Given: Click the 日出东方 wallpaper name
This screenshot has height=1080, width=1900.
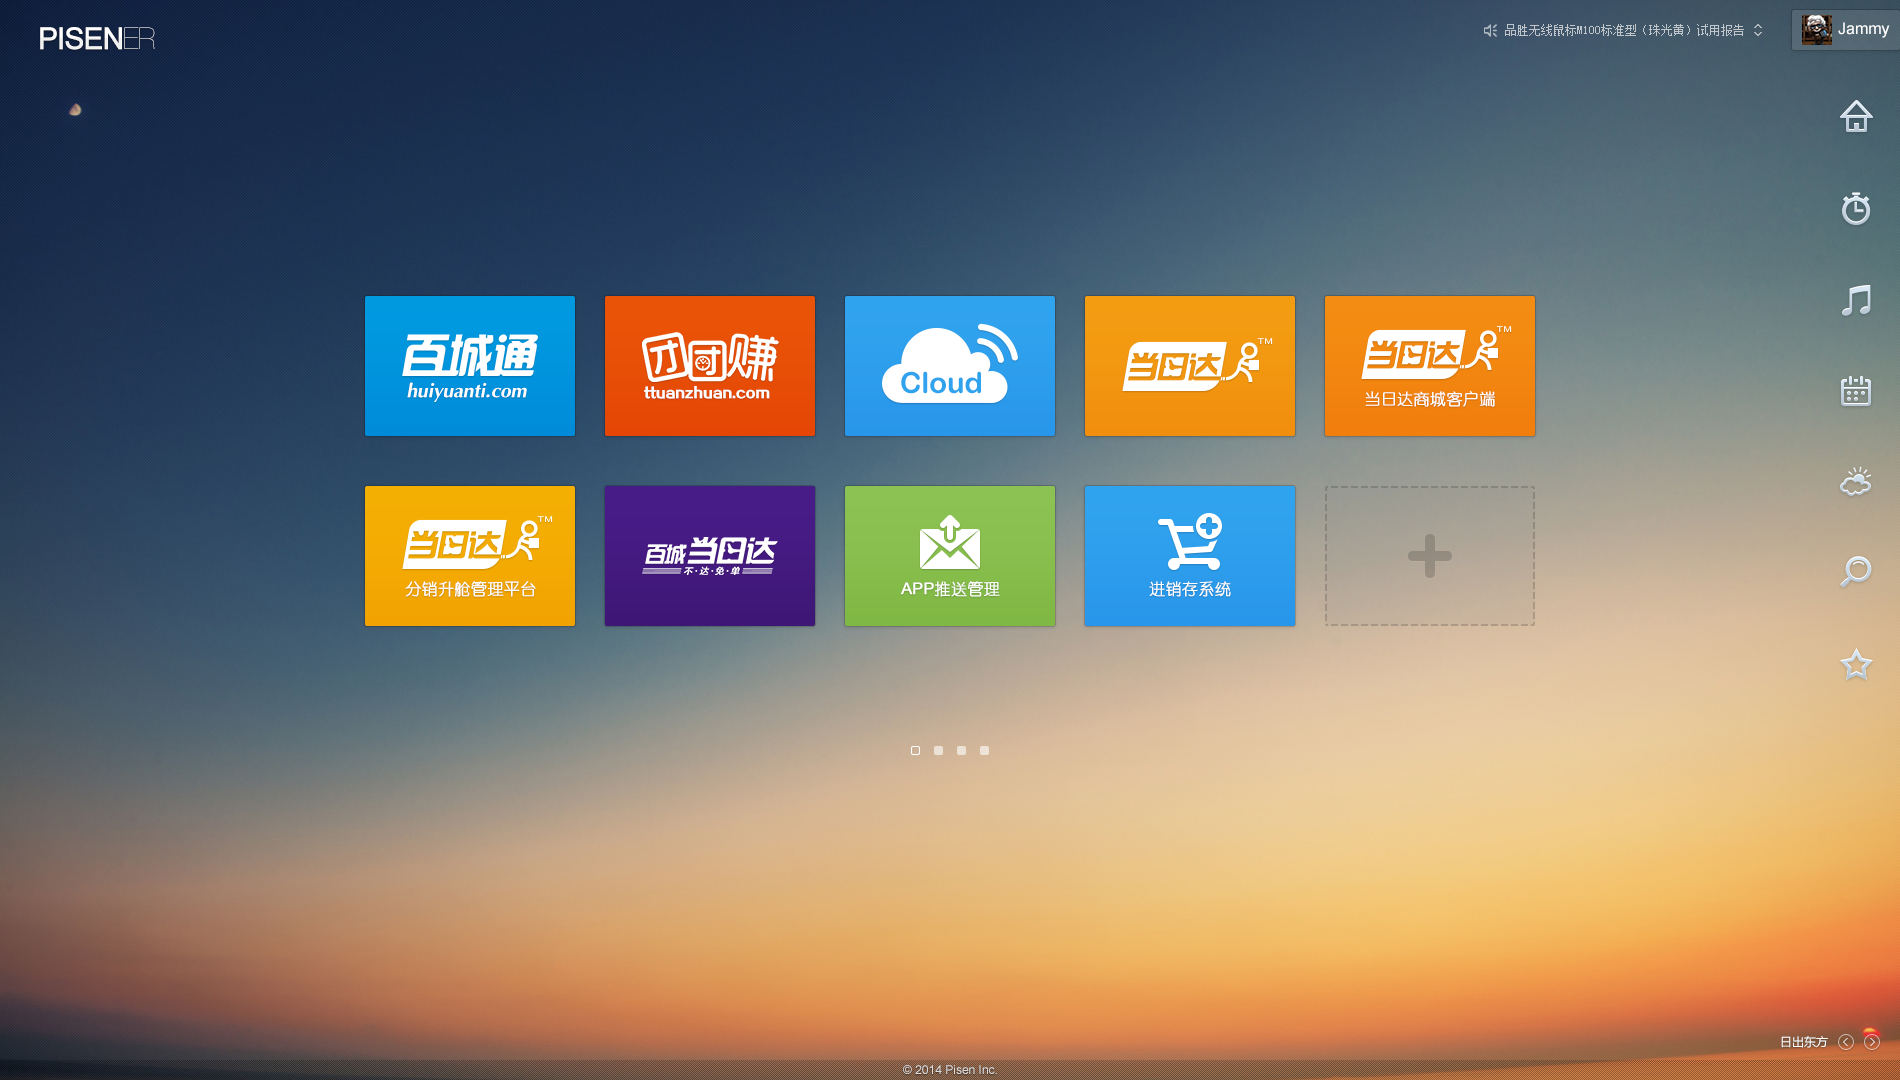Looking at the screenshot, I should [1803, 1042].
